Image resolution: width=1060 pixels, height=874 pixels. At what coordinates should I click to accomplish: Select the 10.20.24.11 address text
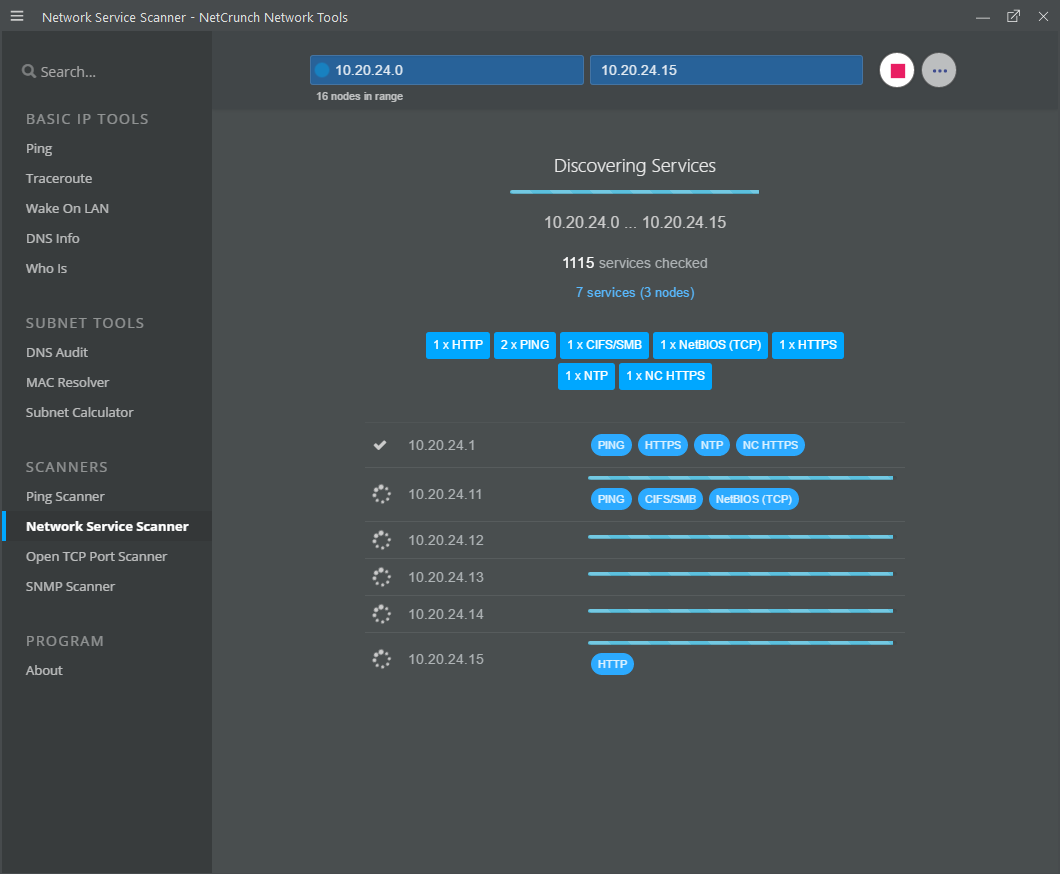click(445, 494)
